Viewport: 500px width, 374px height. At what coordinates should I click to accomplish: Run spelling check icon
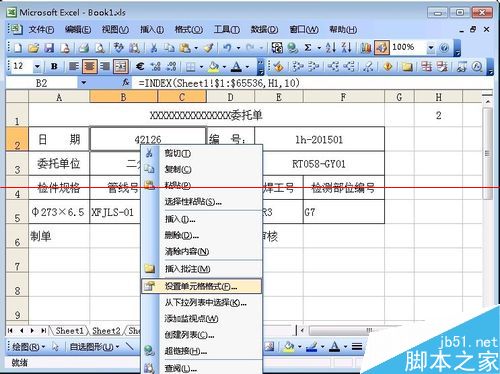119,48
